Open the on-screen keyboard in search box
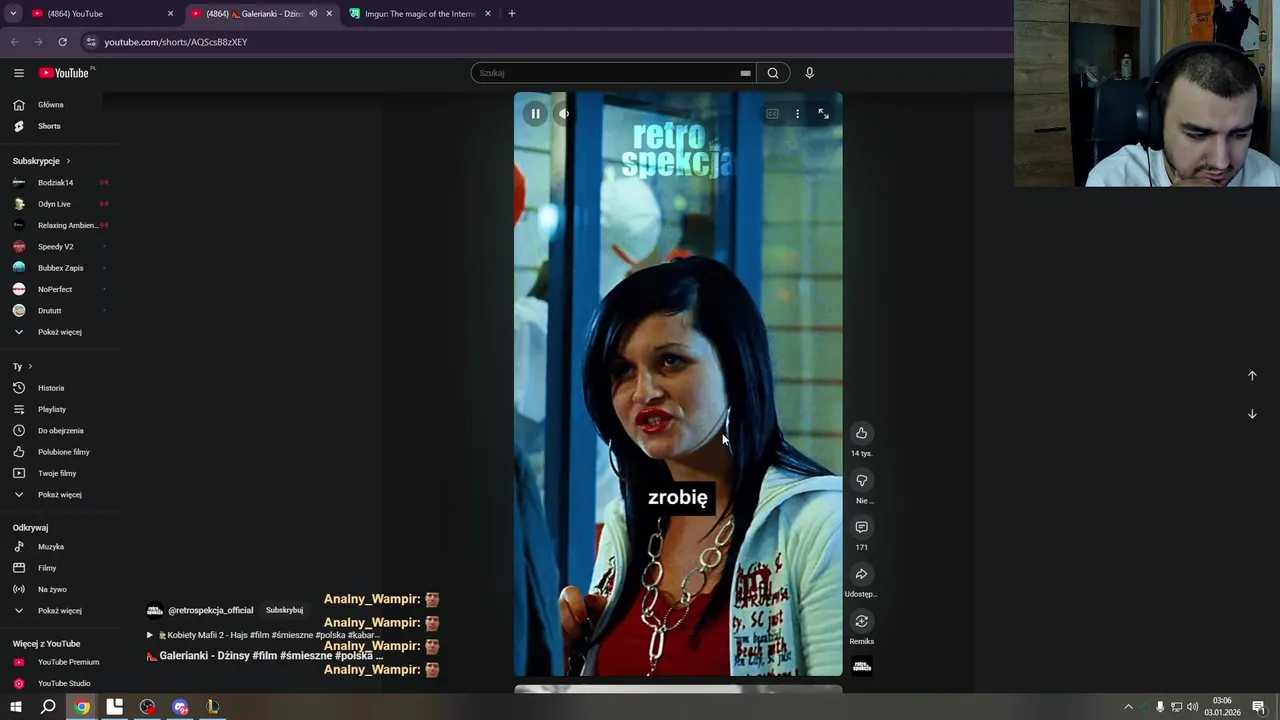 pyautogui.click(x=745, y=73)
